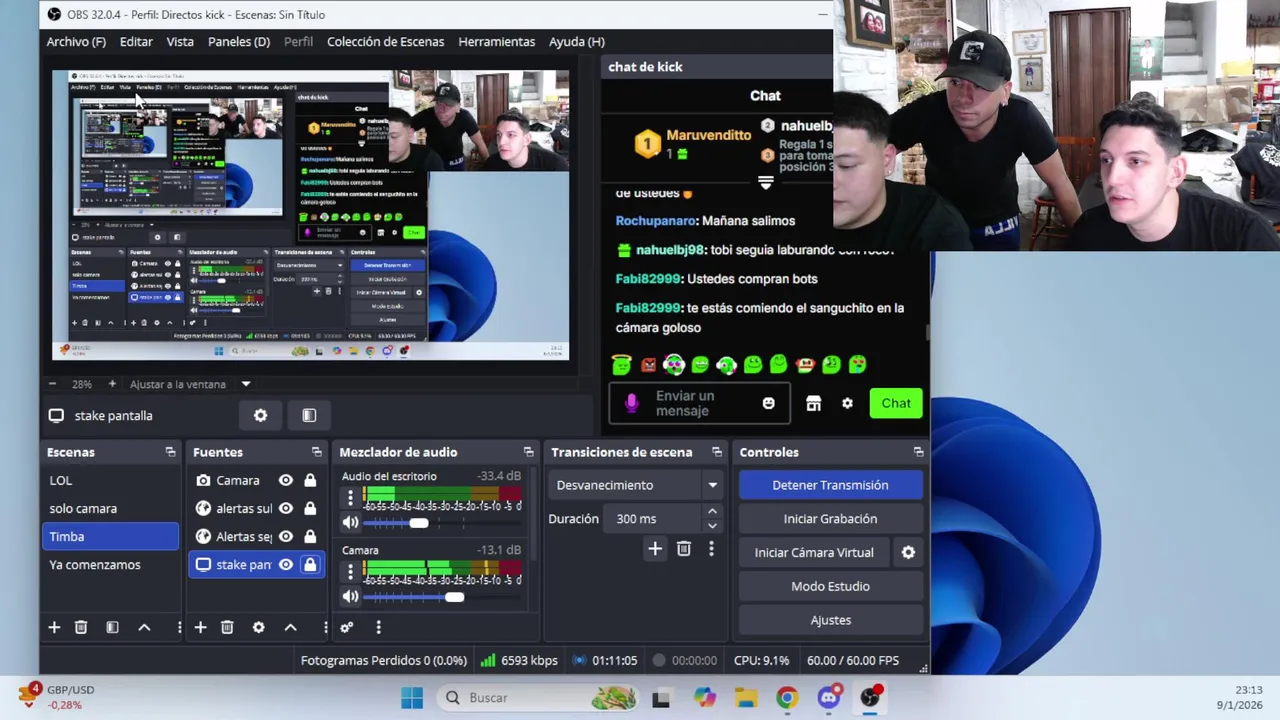Viewport: 1280px width, 720px height.
Task: Click Iniciar Cámara Virtual button
Action: coord(814,552)
